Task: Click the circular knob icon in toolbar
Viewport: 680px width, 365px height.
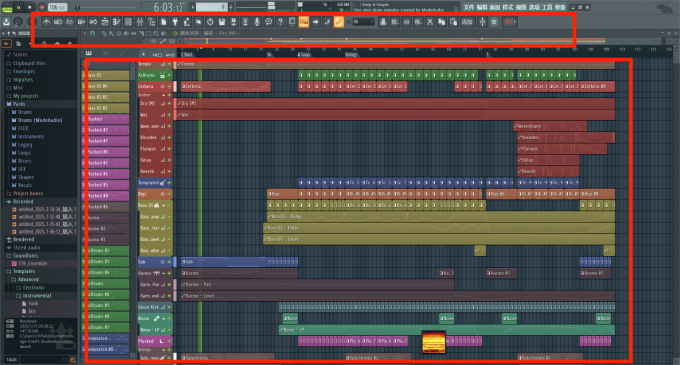Action: tap(210, 22)
